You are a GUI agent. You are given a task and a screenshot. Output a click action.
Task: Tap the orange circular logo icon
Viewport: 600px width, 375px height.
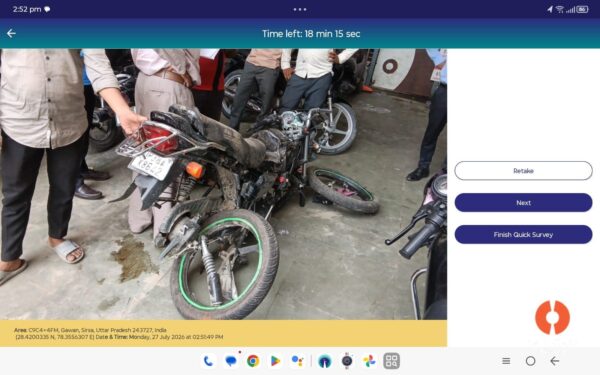[x=552, y=318]
